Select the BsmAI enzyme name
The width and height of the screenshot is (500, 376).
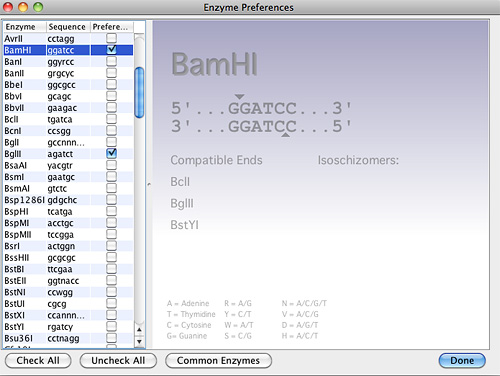[x=17, y=188]
